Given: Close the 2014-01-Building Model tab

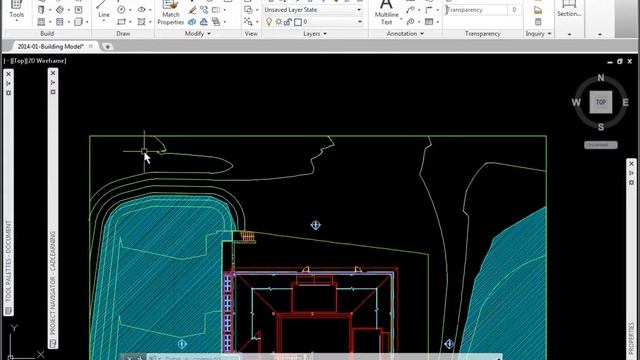Looking at the screenshot, I should 91,46.
